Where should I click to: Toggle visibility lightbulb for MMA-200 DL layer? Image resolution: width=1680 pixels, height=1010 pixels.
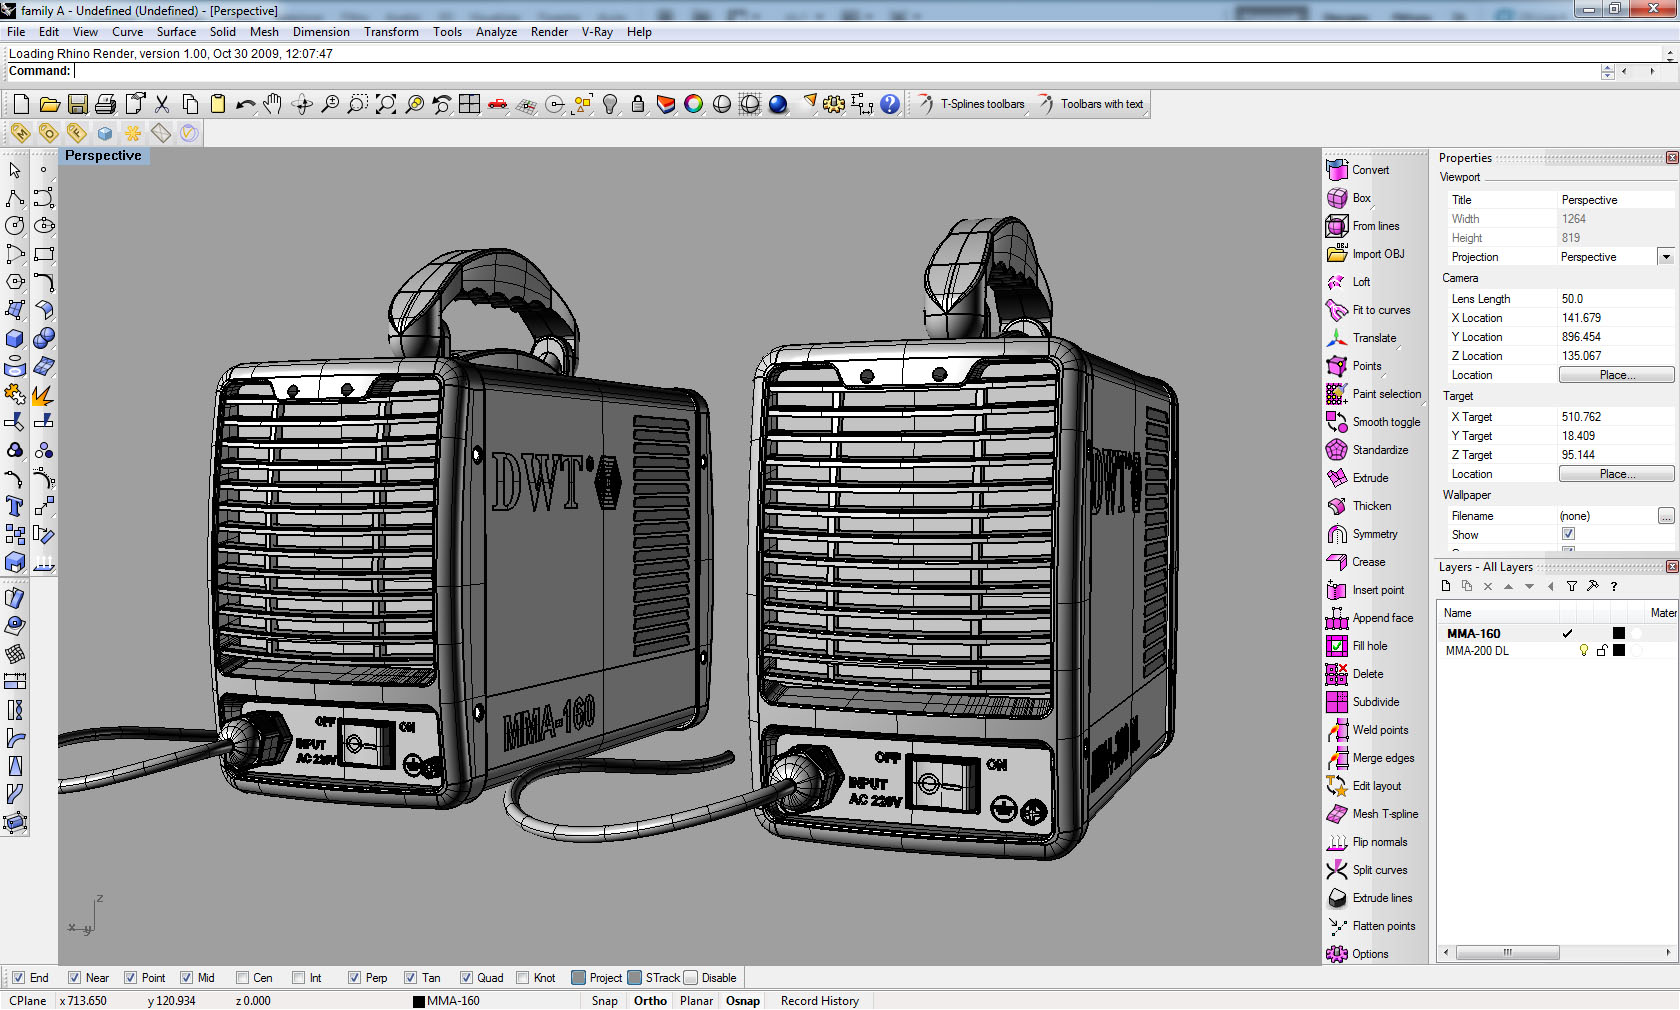point(1583,651)
